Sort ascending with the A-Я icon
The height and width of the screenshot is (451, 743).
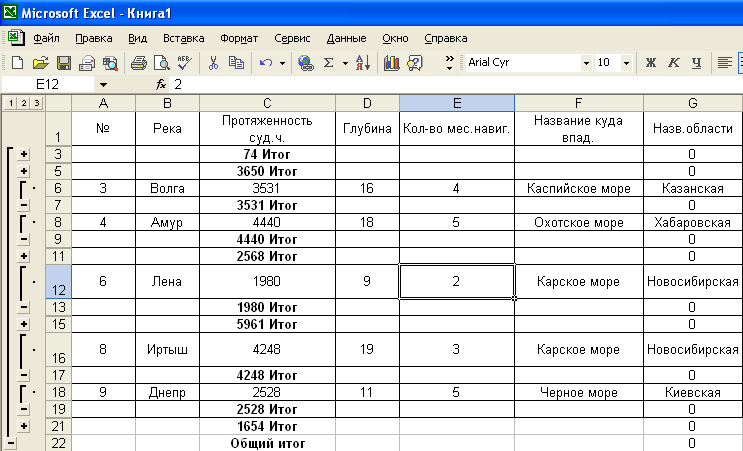tap(363, 63)
